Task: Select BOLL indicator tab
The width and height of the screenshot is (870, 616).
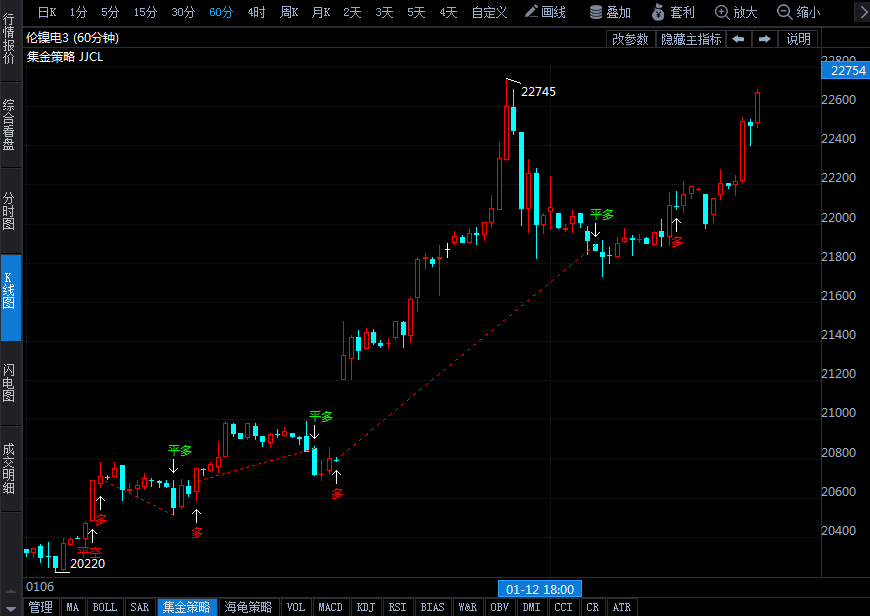Action: 104,607
